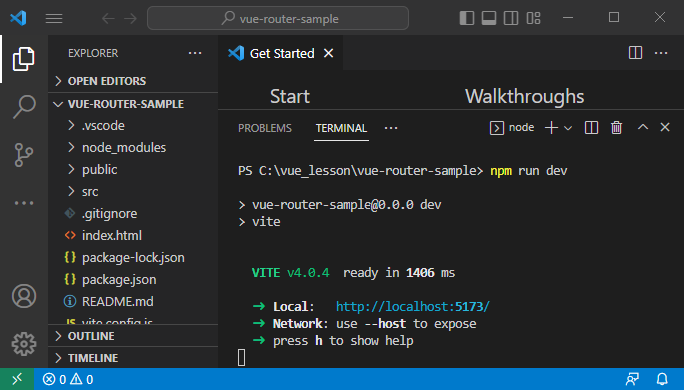Toggle the secondary side bar layout icon
Viewport: 684px width, 390px height.
[x=511, y=18]
